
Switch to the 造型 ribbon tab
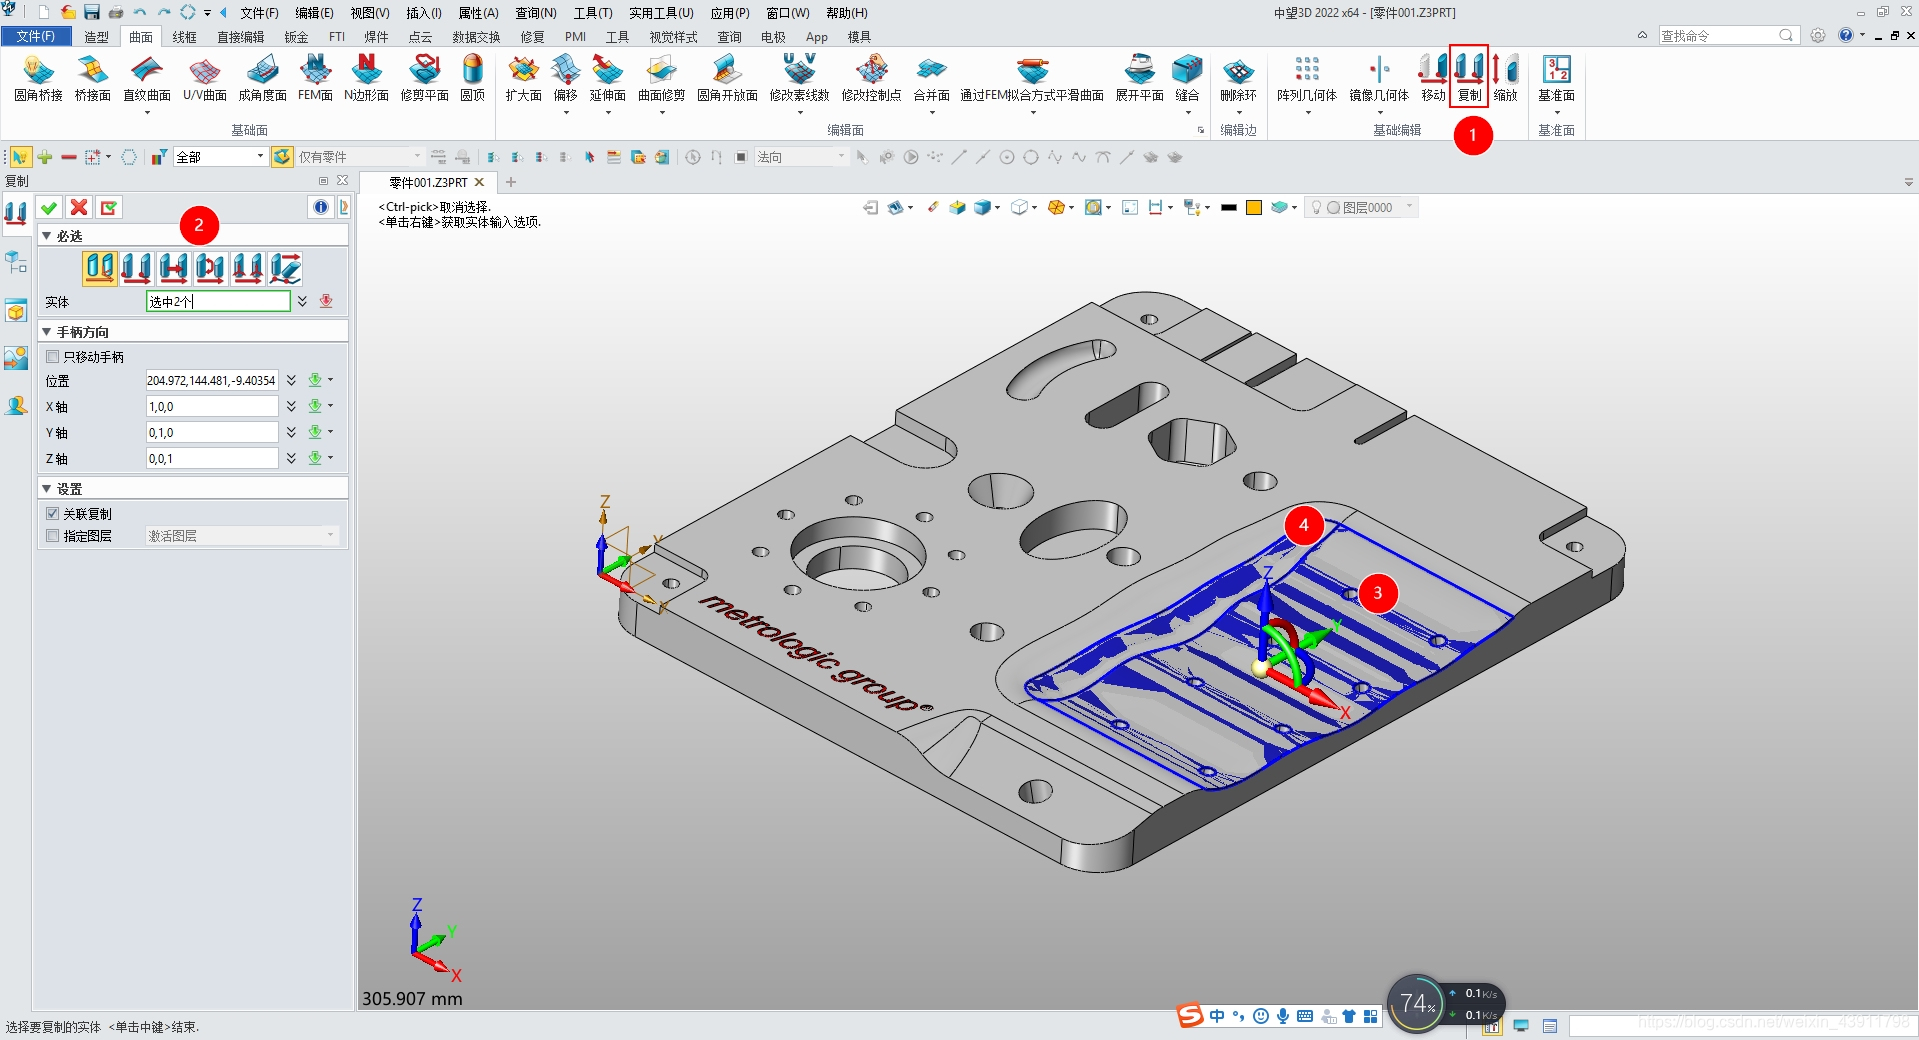point(96,37)
